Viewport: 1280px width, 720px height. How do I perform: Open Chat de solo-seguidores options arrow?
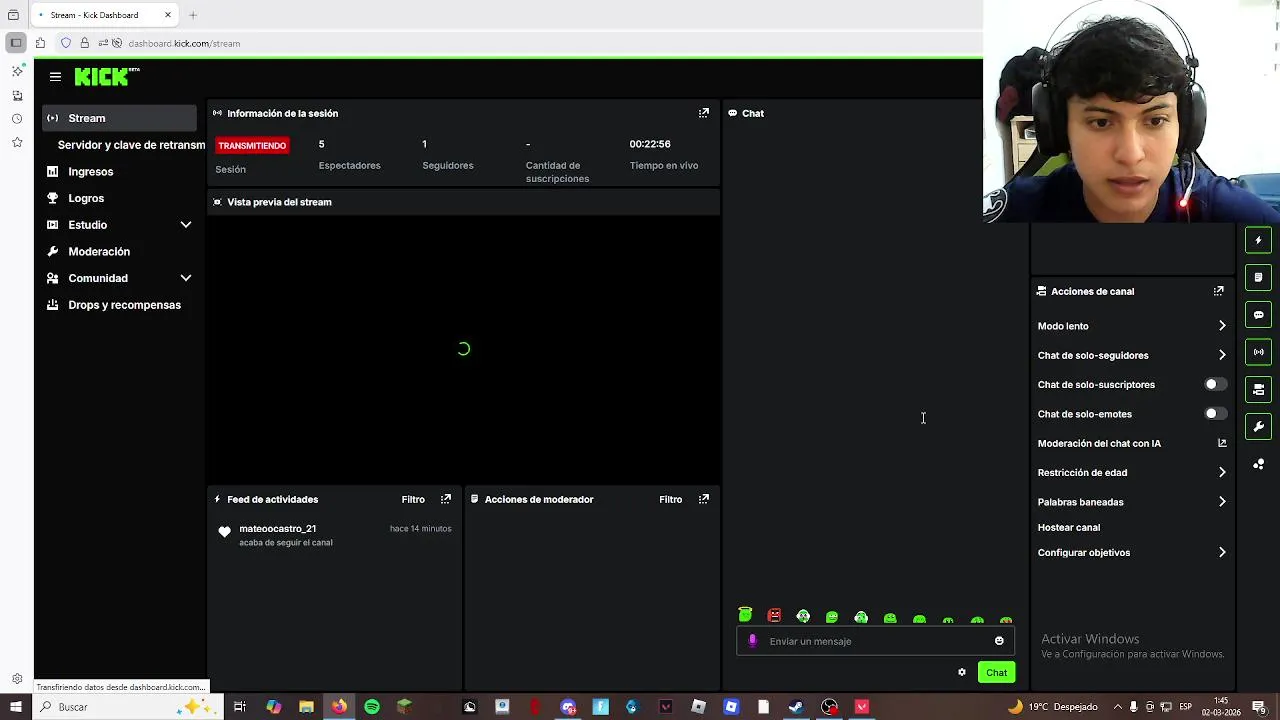[1222, 355]
